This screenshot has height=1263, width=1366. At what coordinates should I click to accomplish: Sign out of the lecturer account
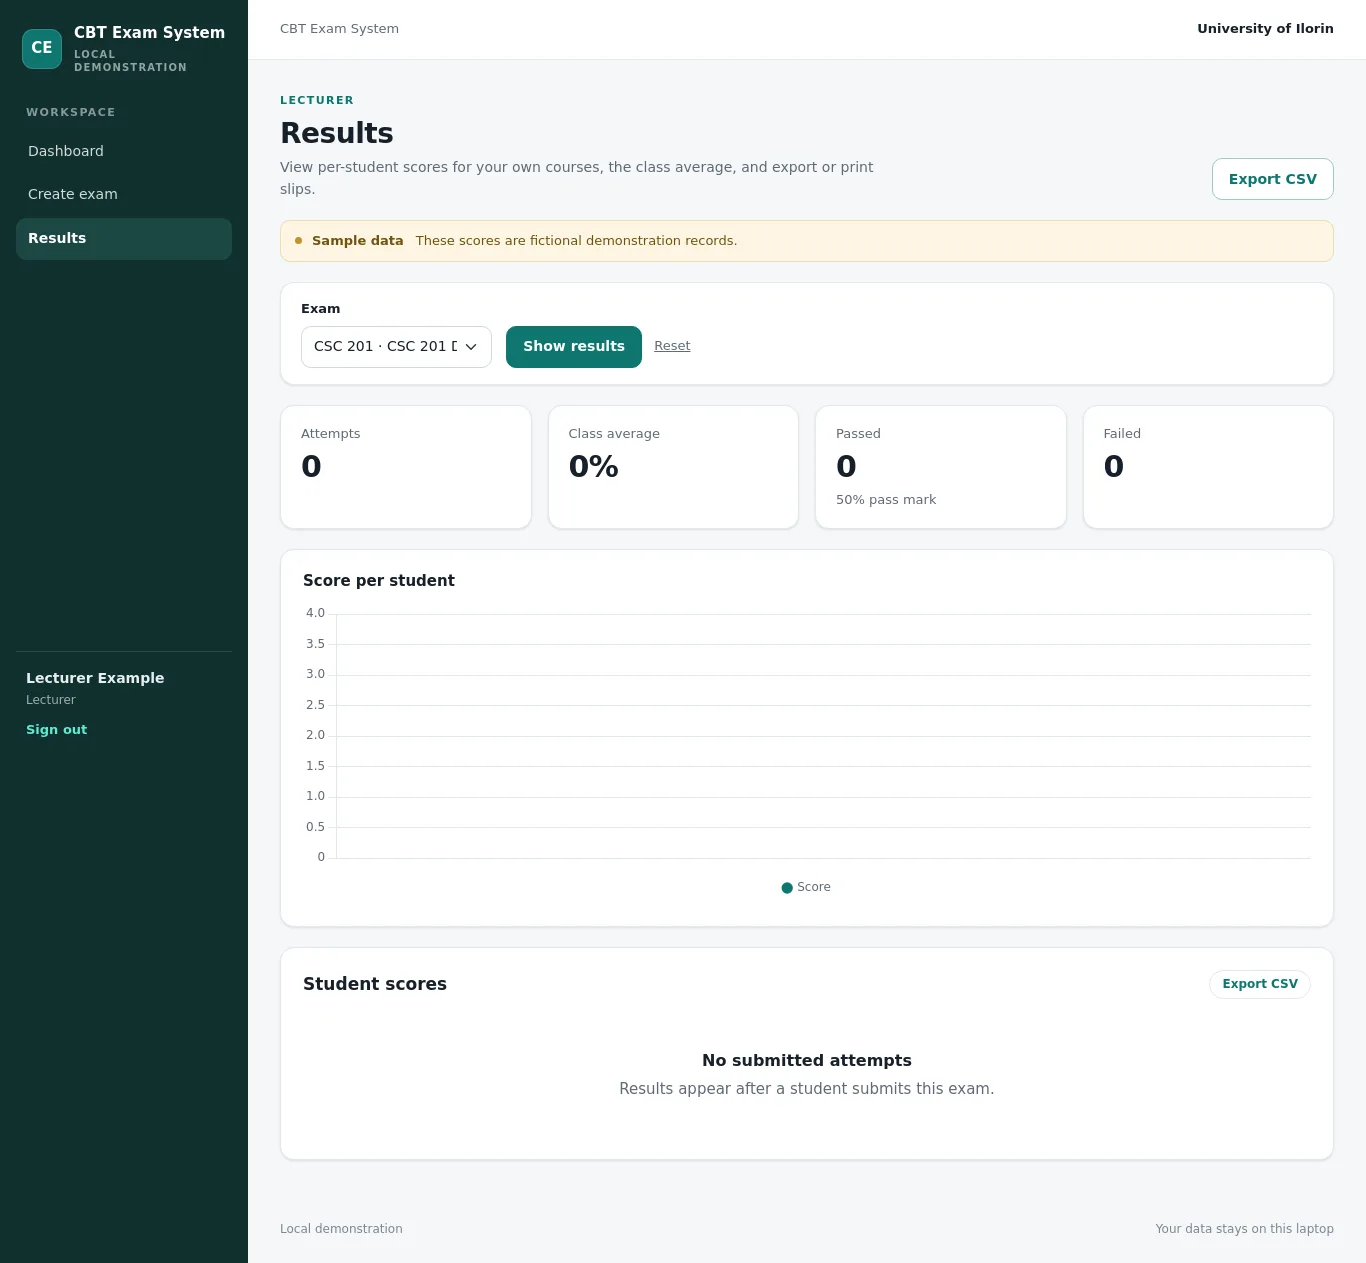pyautogui.click(x=57, y=730)
